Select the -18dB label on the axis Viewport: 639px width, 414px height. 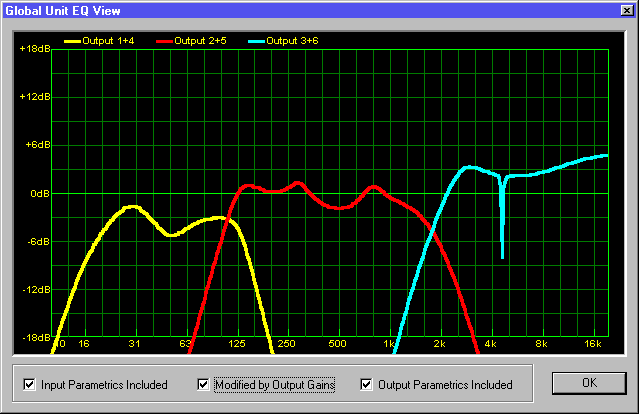click(35, 338)
